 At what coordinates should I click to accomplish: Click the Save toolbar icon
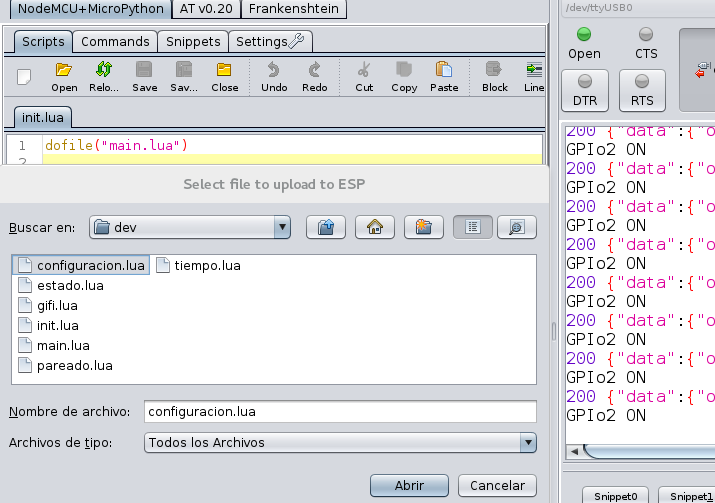[145, 77]
